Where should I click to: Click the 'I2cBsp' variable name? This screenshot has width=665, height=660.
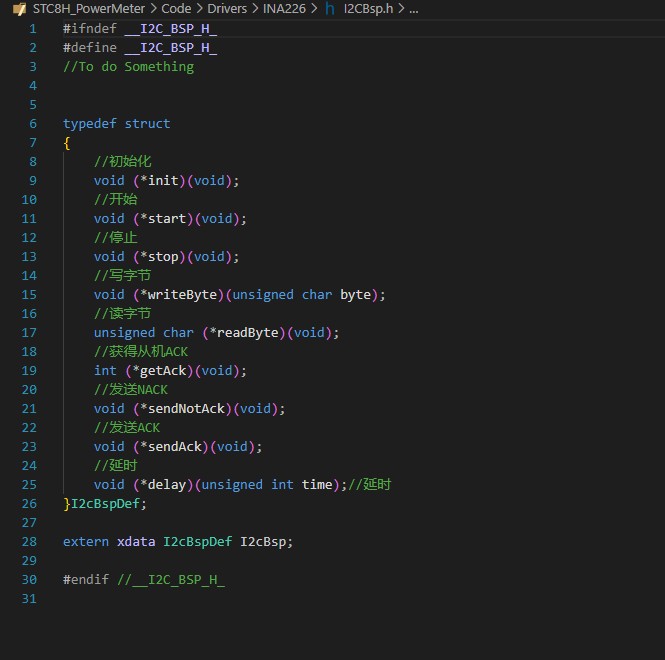[263, 542]
